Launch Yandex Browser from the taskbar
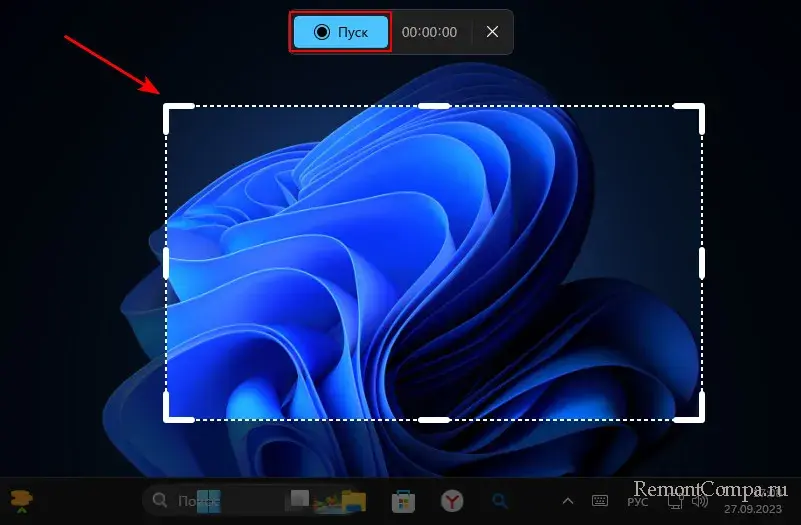 pyautogui.click(x=453, y=500)
